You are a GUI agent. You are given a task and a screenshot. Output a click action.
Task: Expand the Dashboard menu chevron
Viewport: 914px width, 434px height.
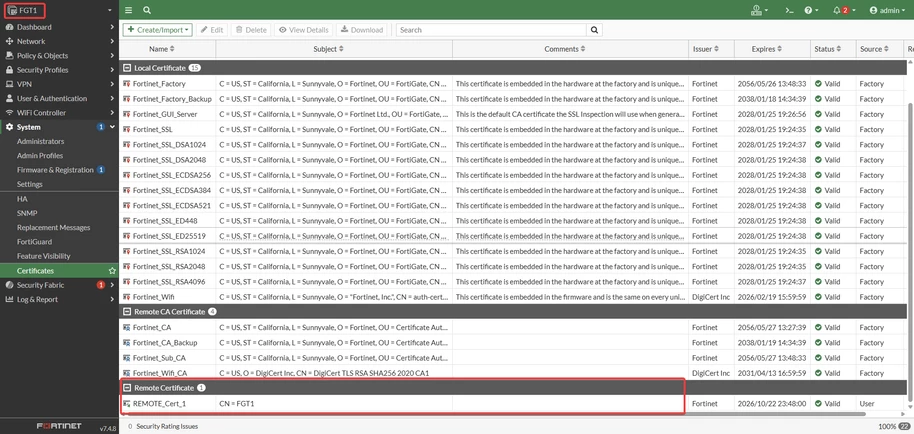(112, 27)
